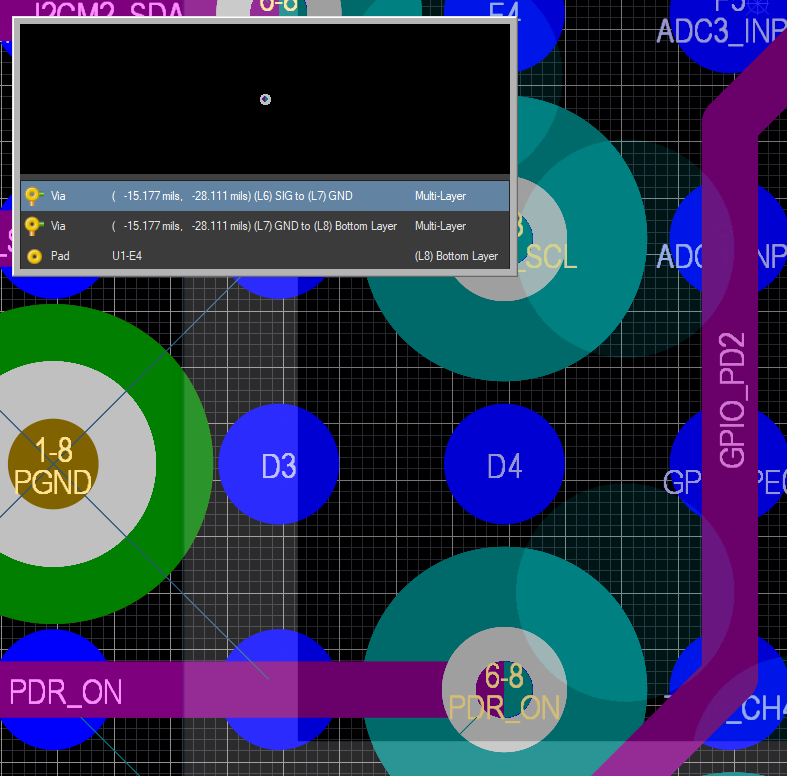The image size is (787, 776).
Task: Click the pad icon beside U1-E4
Action: 34,256
